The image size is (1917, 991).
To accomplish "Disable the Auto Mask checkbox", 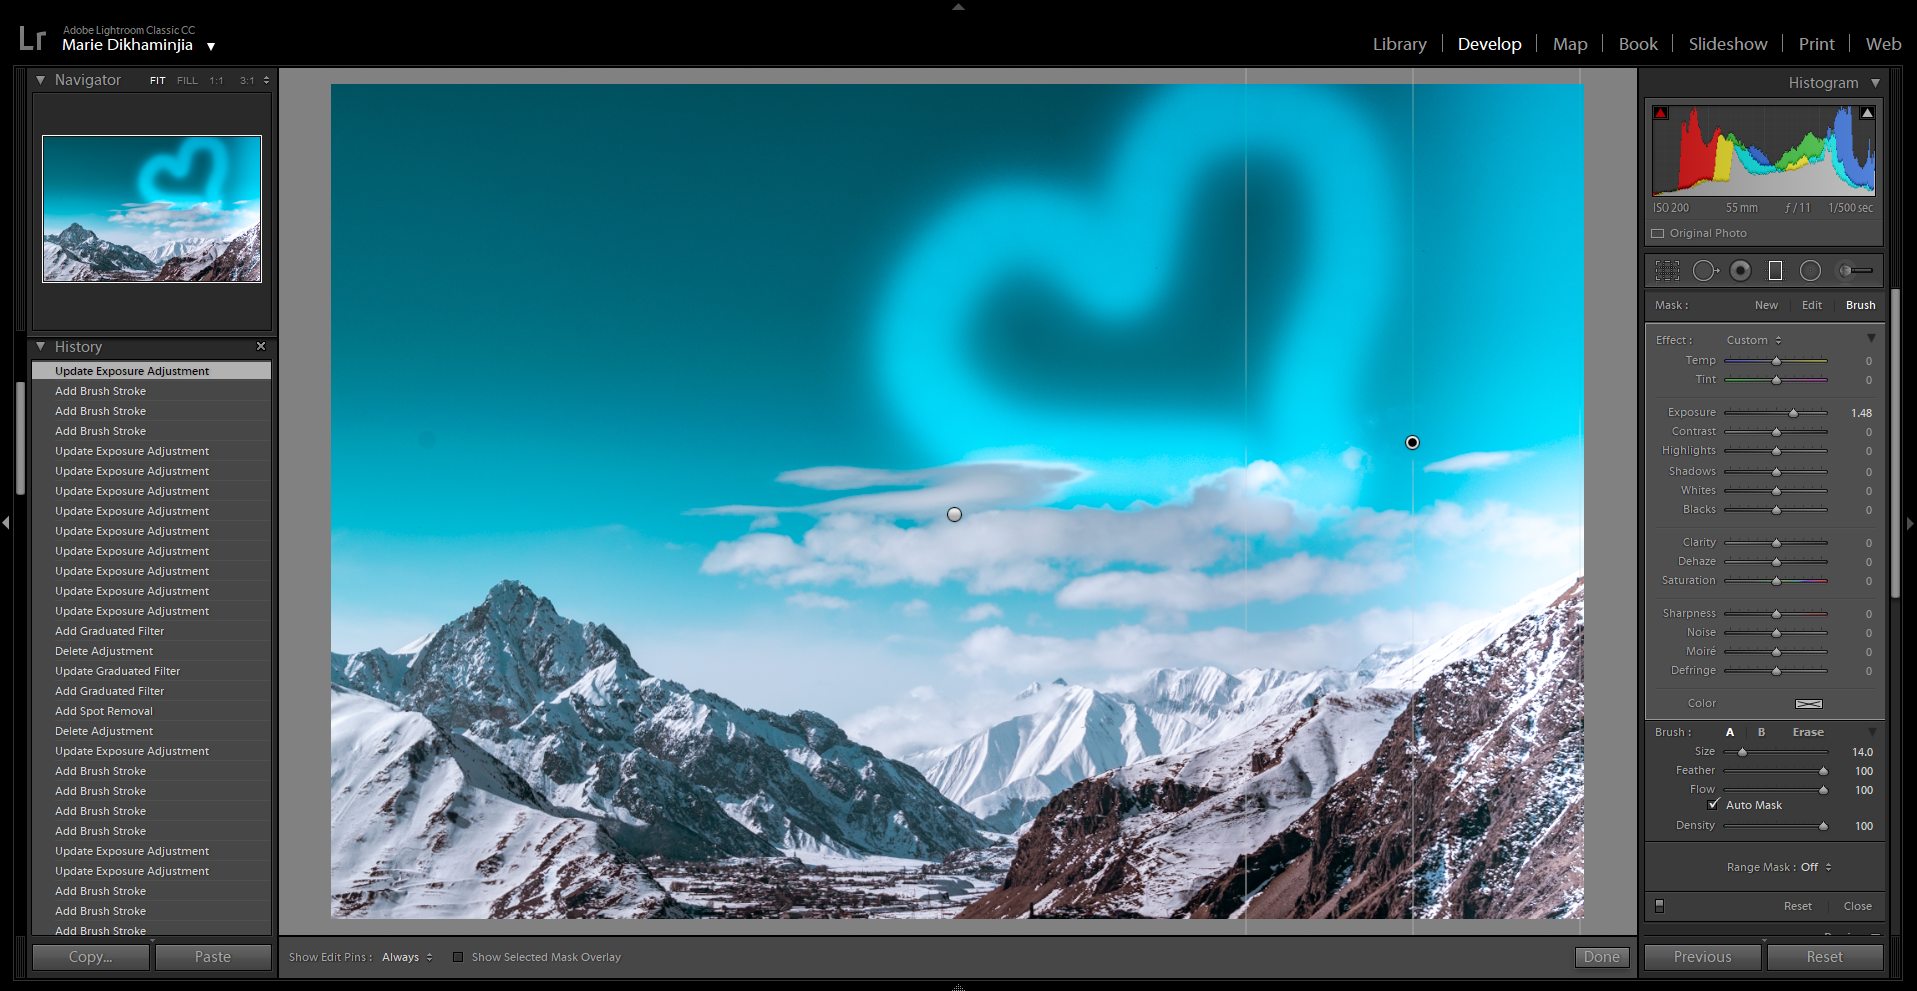I will coord(1714,805).
